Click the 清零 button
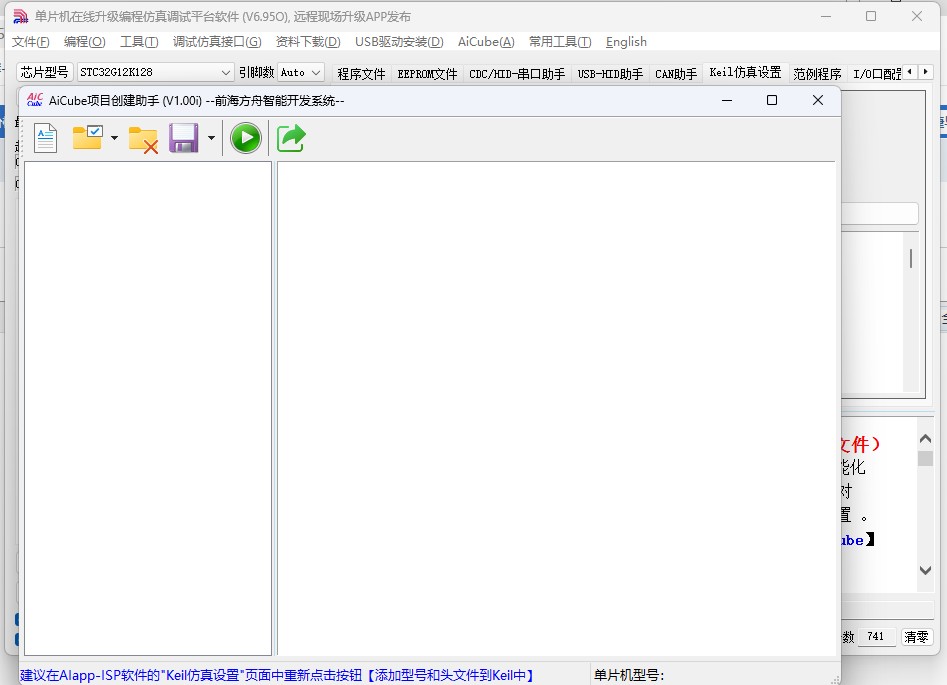 pos(916,637)
